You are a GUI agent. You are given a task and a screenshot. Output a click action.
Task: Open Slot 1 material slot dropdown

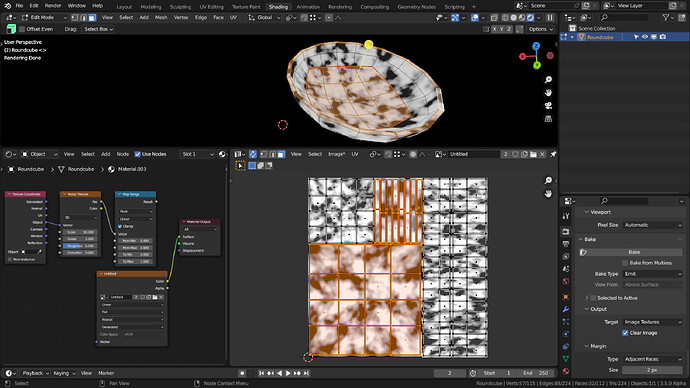[x=198, y=154]
